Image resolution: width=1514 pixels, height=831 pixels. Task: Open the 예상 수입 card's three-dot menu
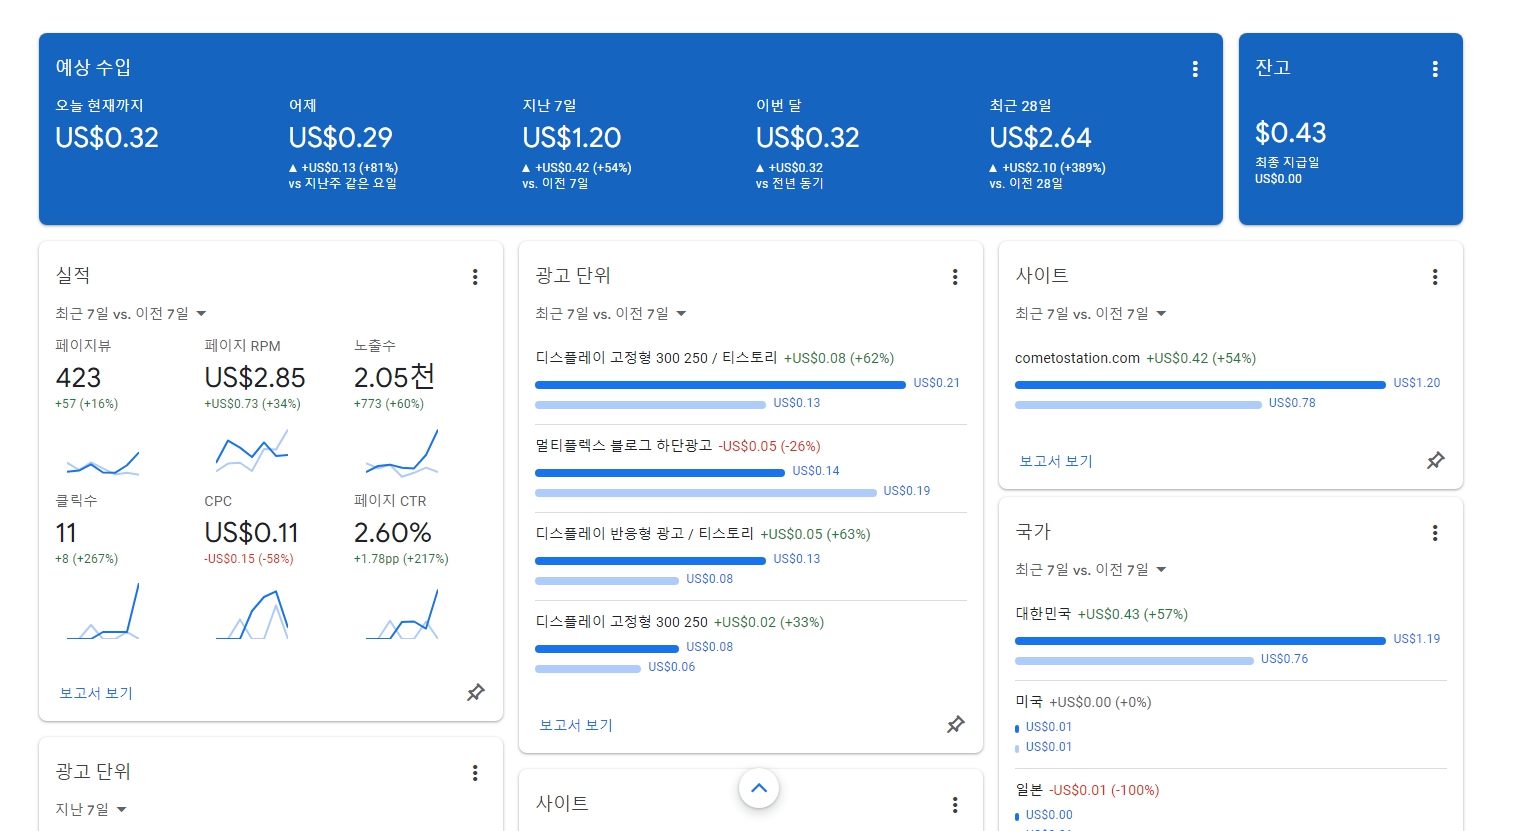pos(1195,69)
